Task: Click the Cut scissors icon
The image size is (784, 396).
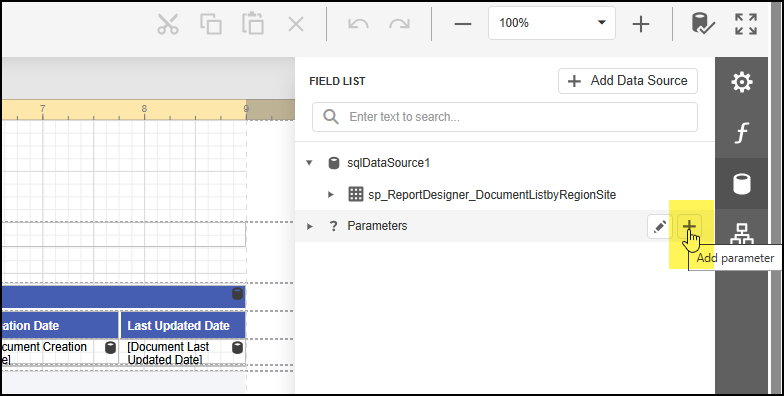Action: coord(168,24)
